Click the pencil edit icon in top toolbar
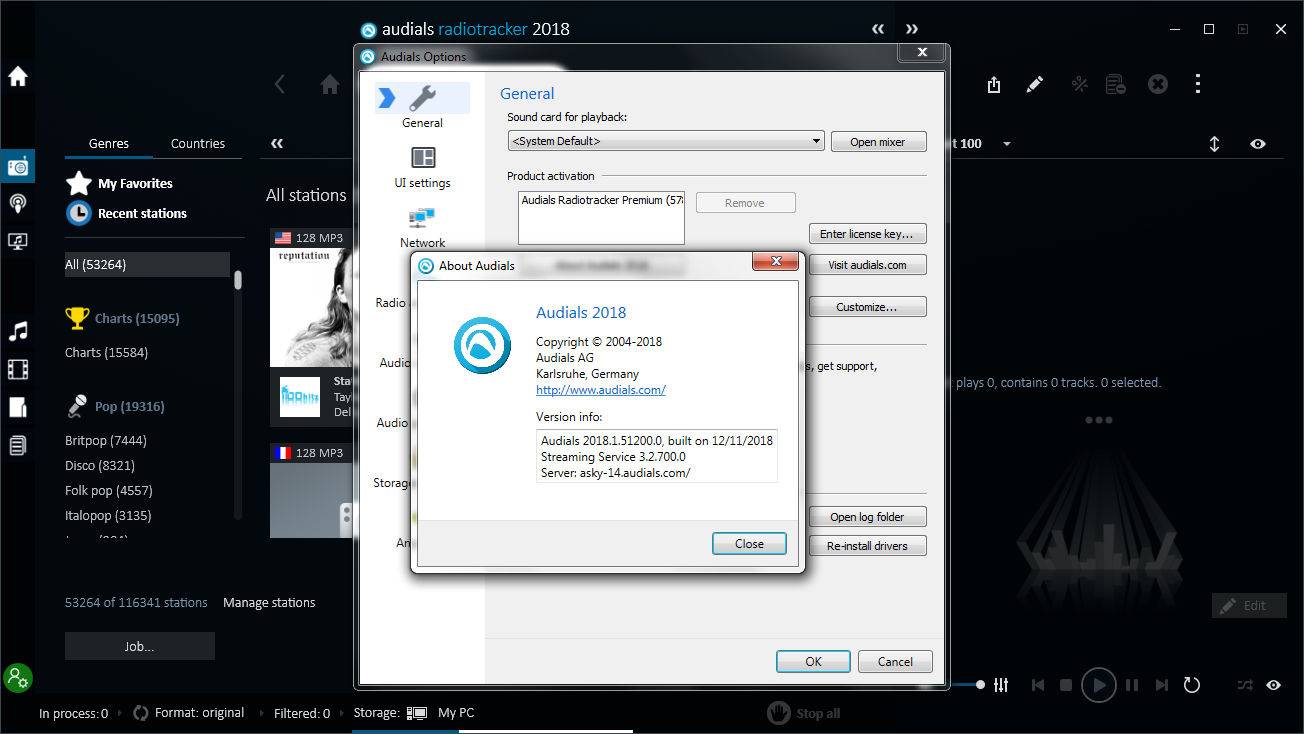Image resolution: width=1304 pixels, height=734 pixels. coord(1035,85)
